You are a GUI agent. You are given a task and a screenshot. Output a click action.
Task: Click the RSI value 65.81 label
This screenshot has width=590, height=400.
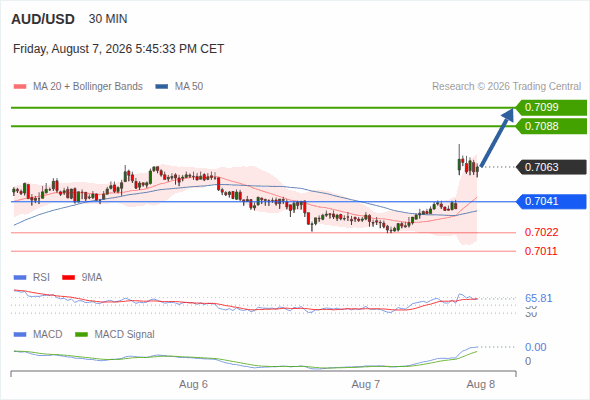tap(538, 298)
